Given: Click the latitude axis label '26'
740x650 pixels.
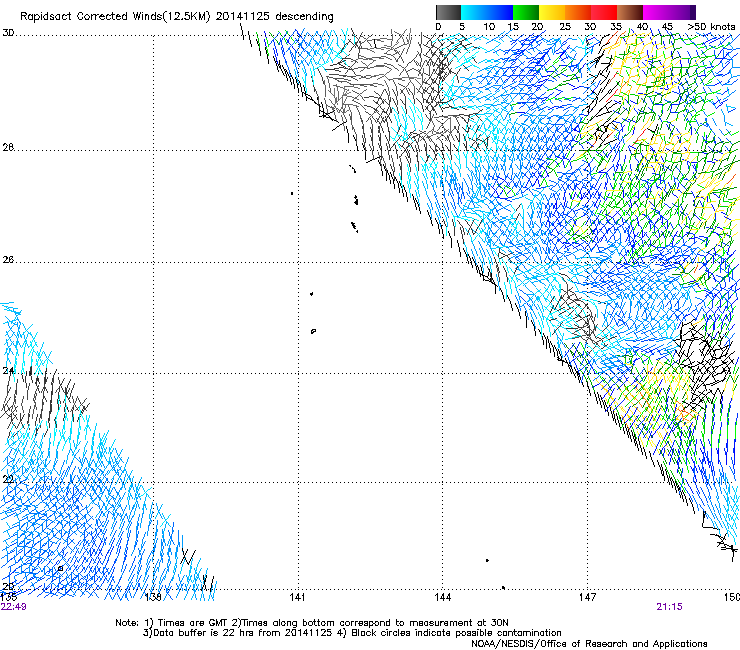Looking at the screenshot, I should (8, 260).
